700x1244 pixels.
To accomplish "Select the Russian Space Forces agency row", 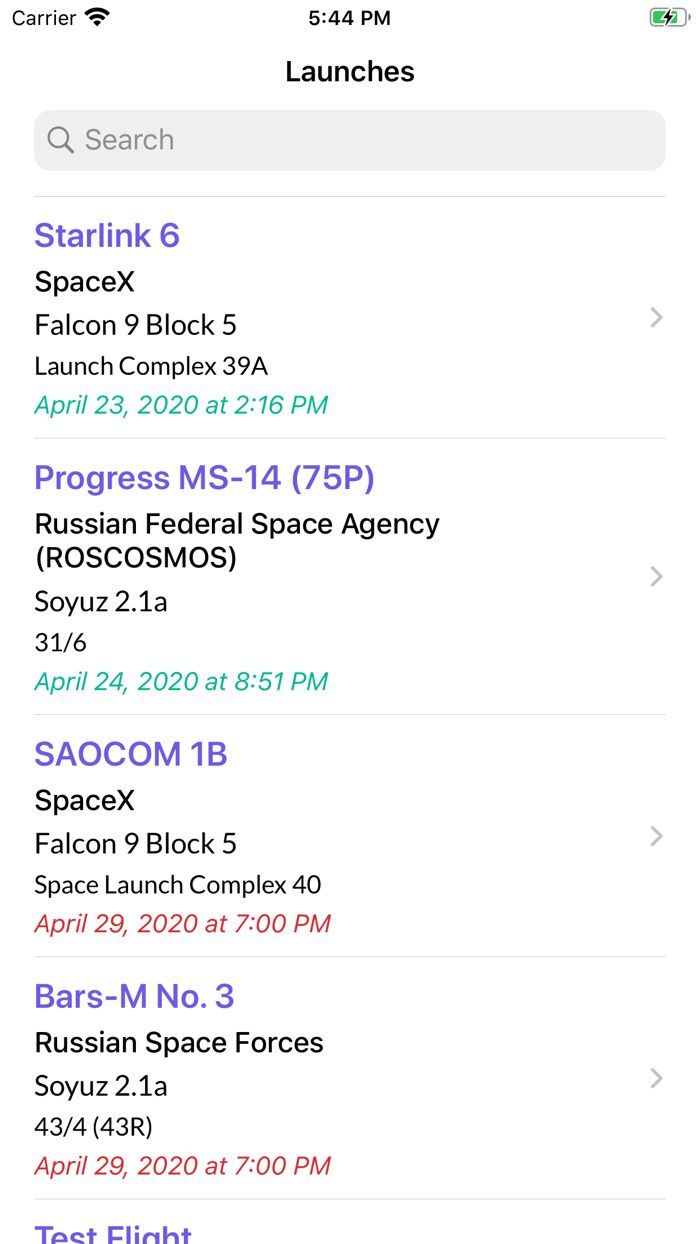I will point(179,1042).
